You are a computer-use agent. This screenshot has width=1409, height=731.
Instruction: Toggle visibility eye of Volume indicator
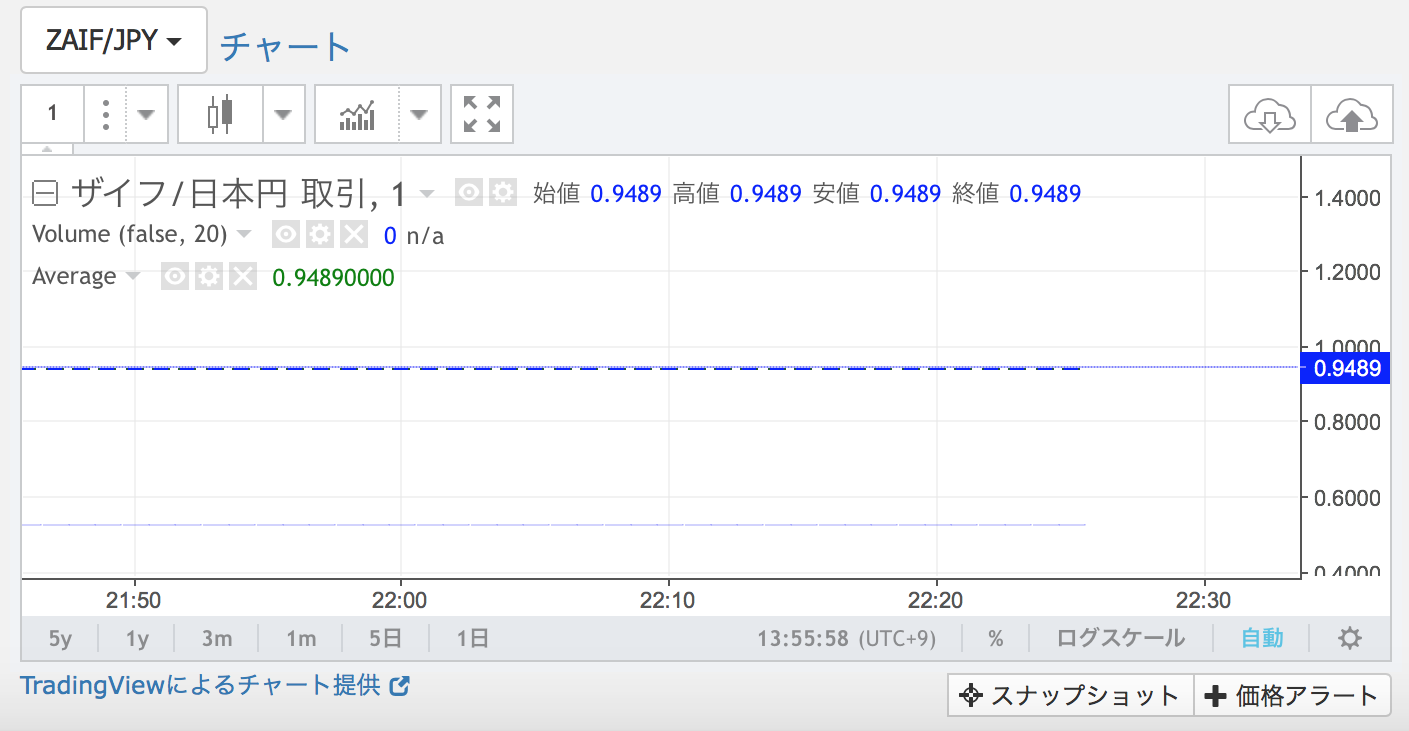point(287,235)
